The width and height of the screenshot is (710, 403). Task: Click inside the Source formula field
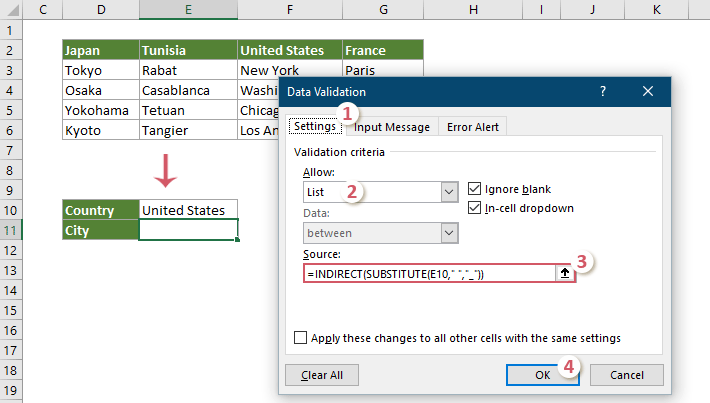click(x=430, y=274)
